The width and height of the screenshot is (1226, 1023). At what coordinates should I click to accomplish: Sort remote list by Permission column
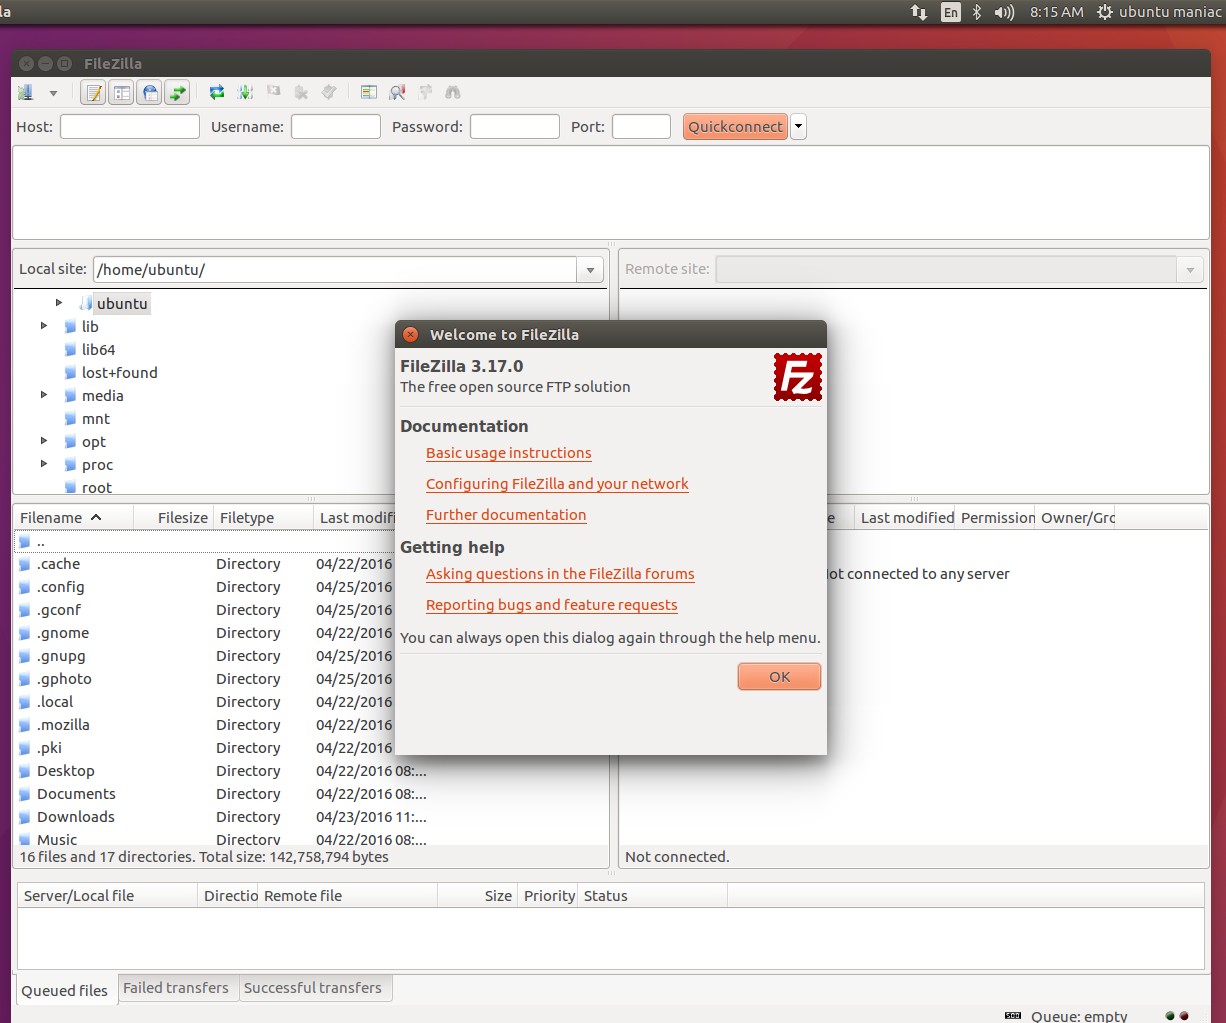point(995,517)
